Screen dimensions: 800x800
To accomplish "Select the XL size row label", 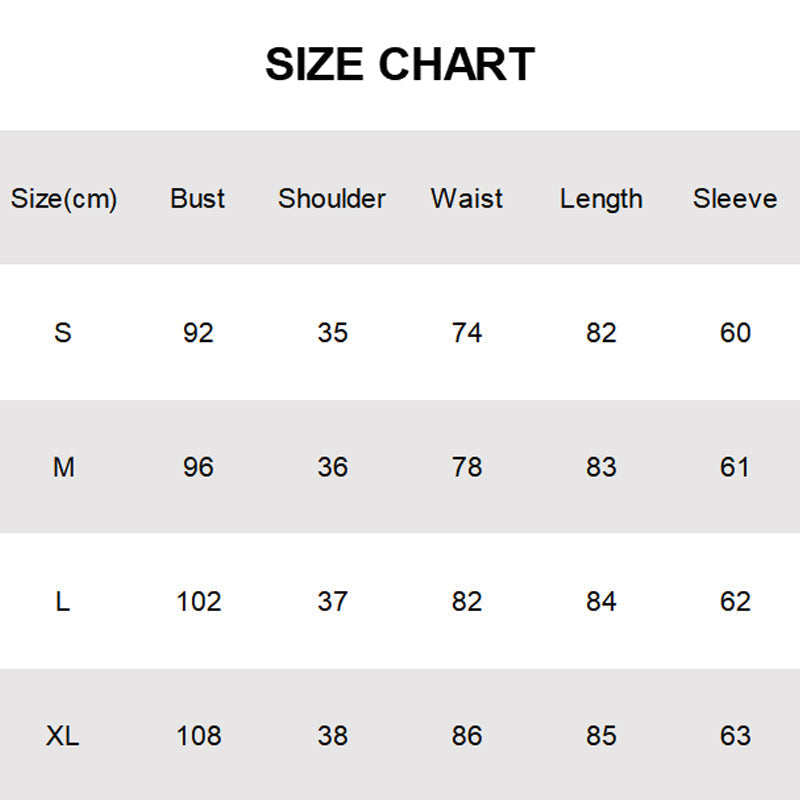I will [x=63, y=736].
